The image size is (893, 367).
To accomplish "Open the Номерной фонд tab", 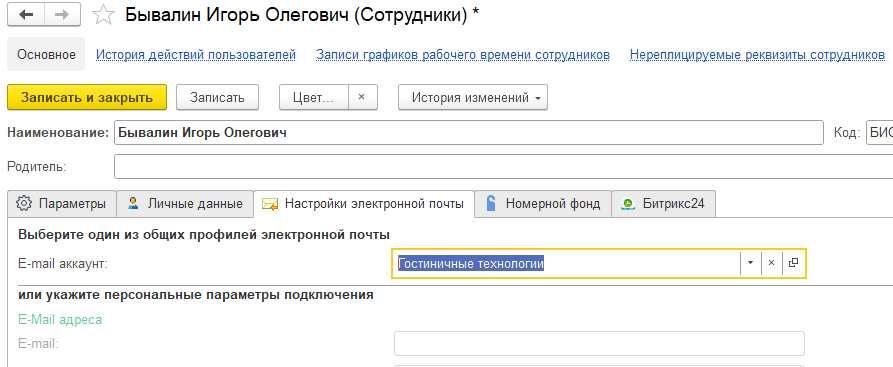I will point(543,204).
